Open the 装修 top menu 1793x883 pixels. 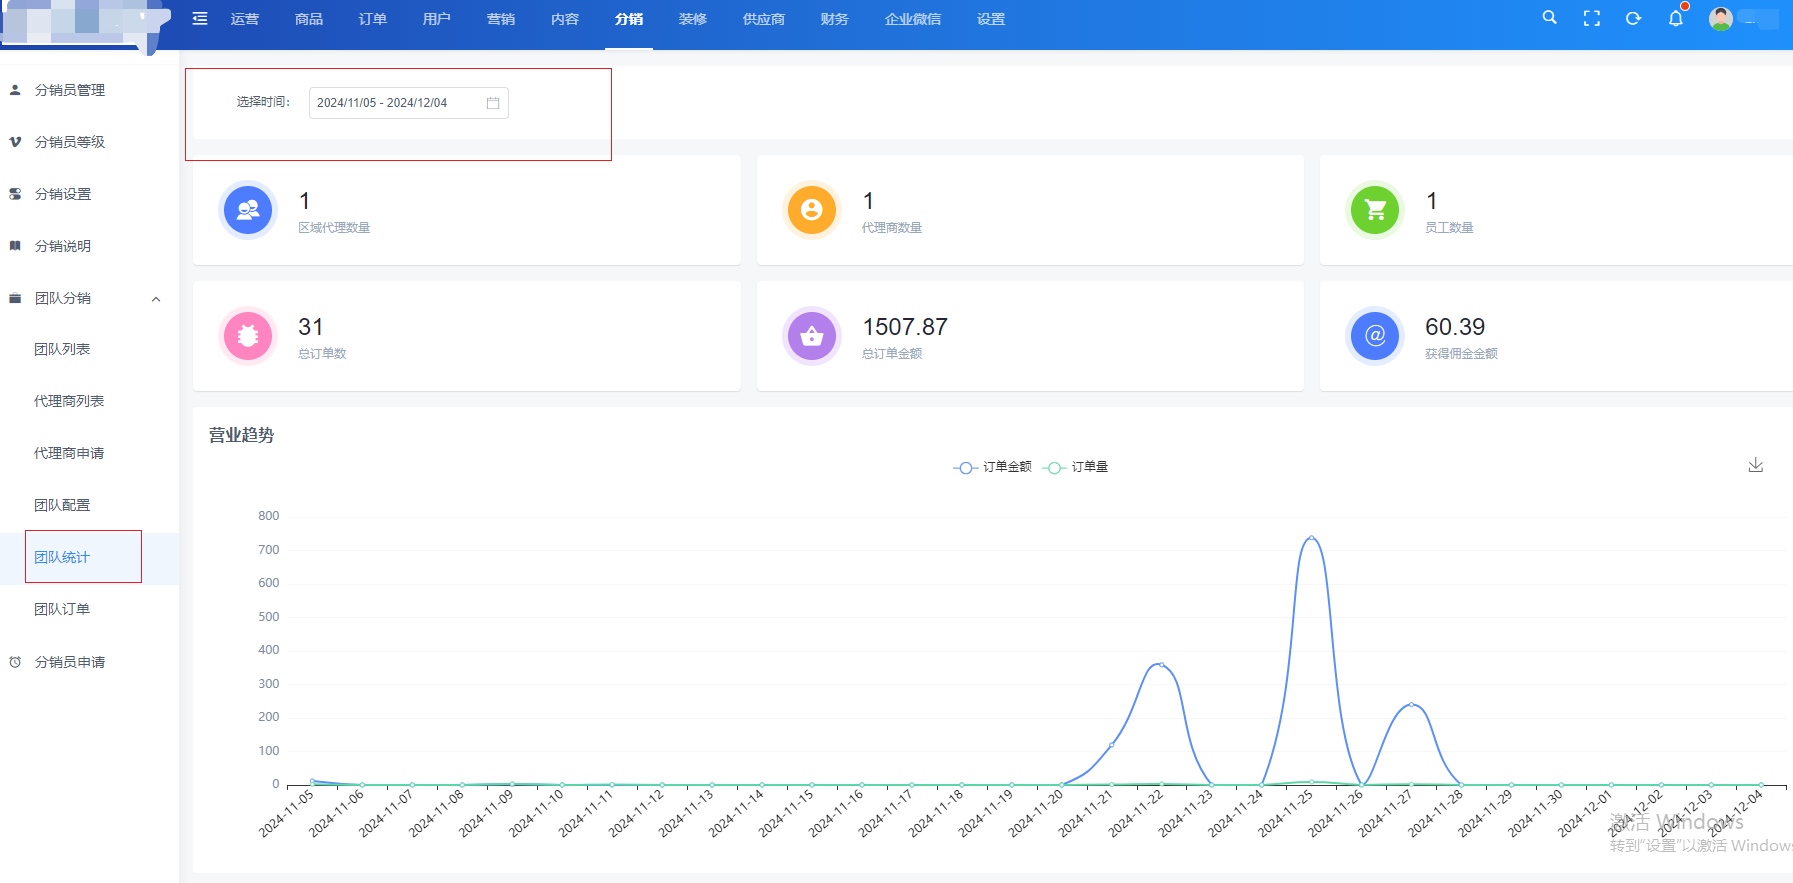(x=693, y=19)
